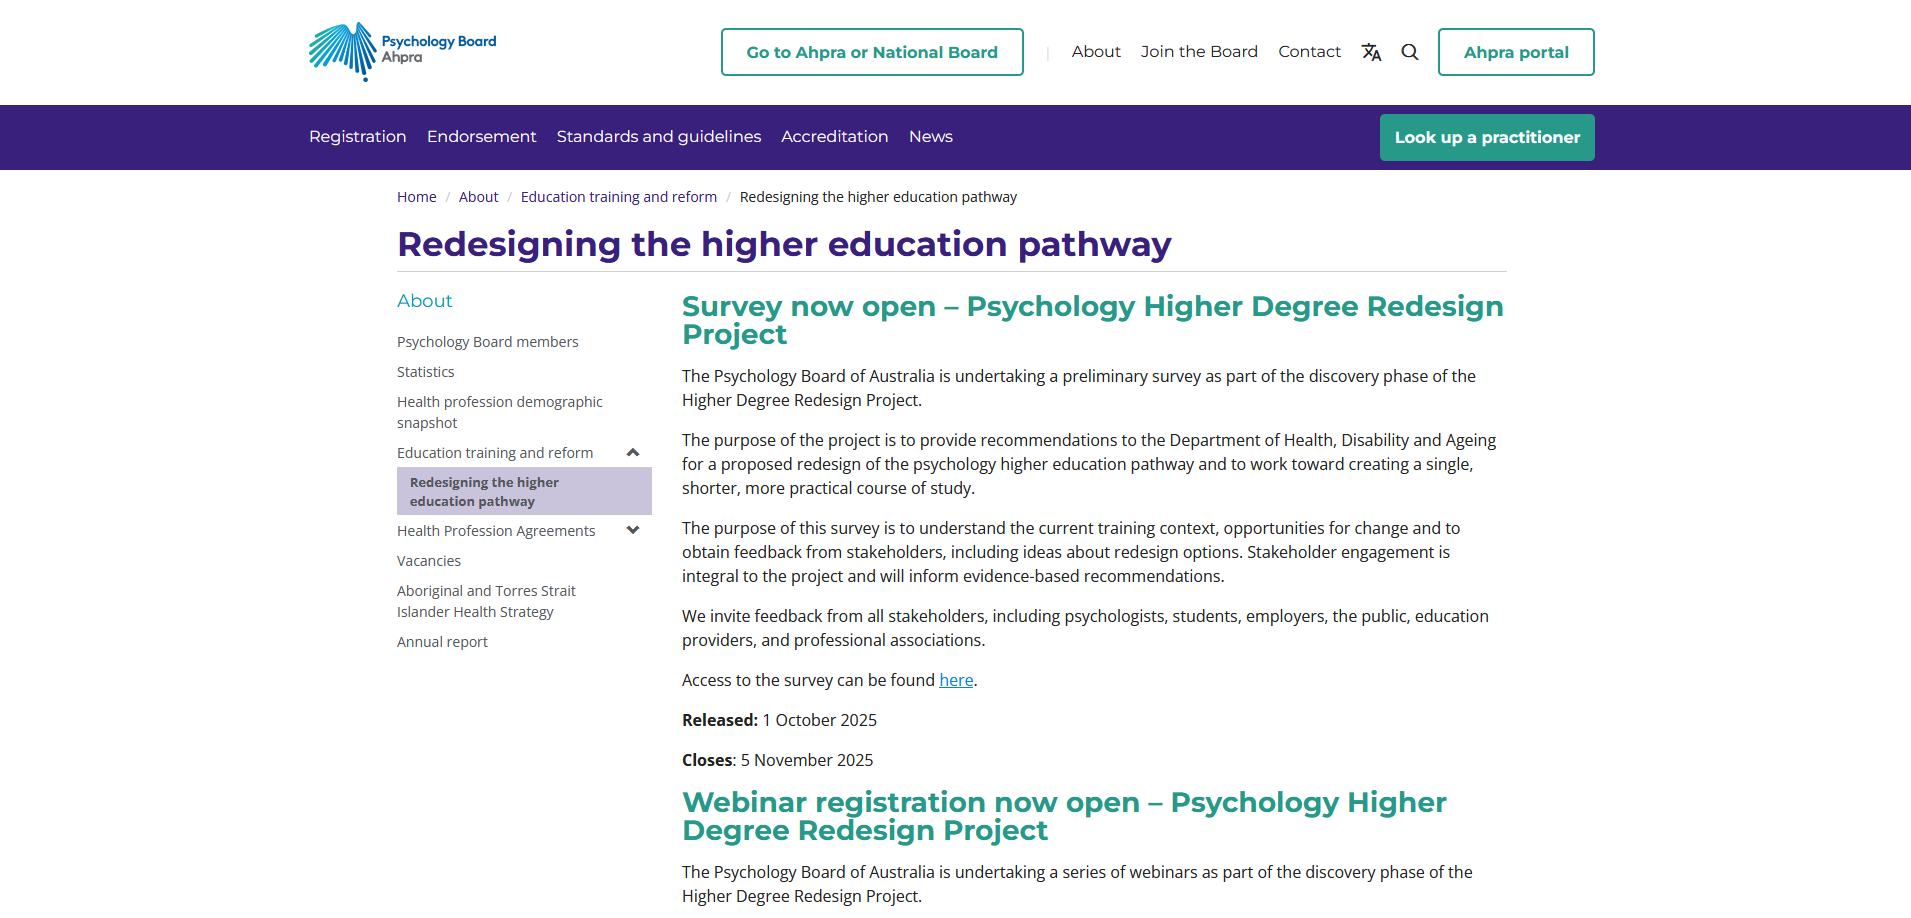This screenshot has width=1911, height=918.
Task: Open Statistics sidebar link
Action: point(425,372)
